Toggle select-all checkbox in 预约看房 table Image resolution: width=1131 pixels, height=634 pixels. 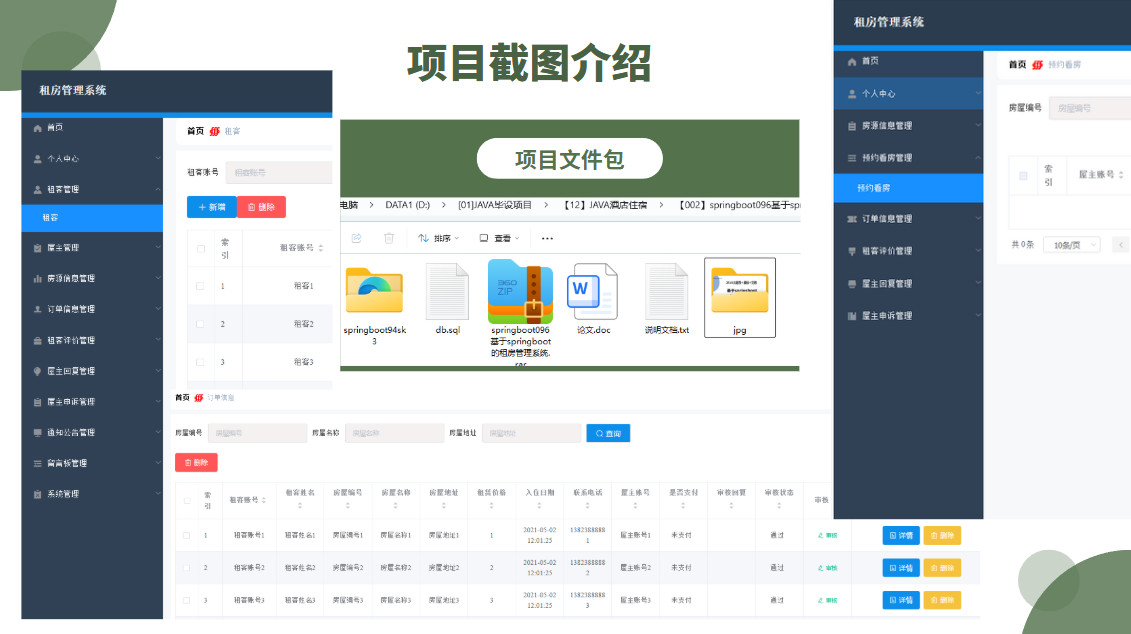(x=1023, y=175)
